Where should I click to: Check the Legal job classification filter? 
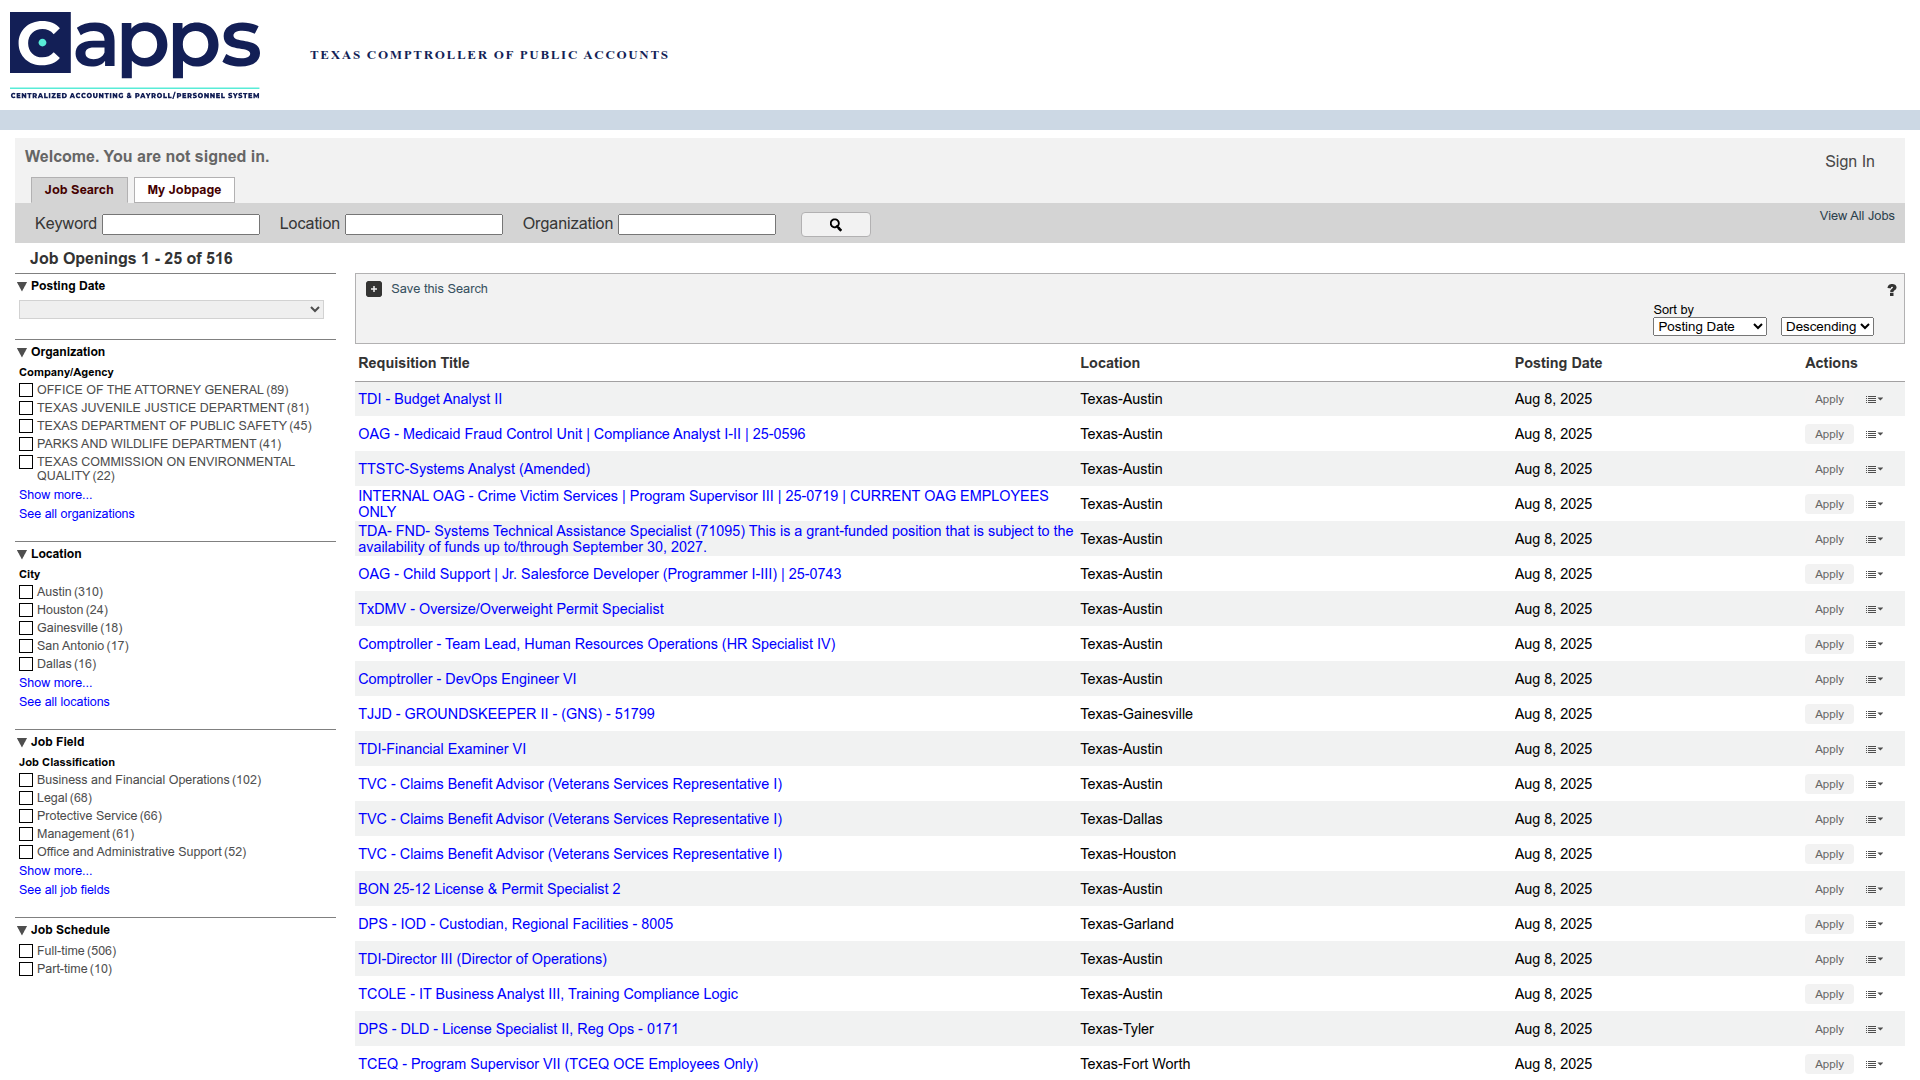point(26,798)
